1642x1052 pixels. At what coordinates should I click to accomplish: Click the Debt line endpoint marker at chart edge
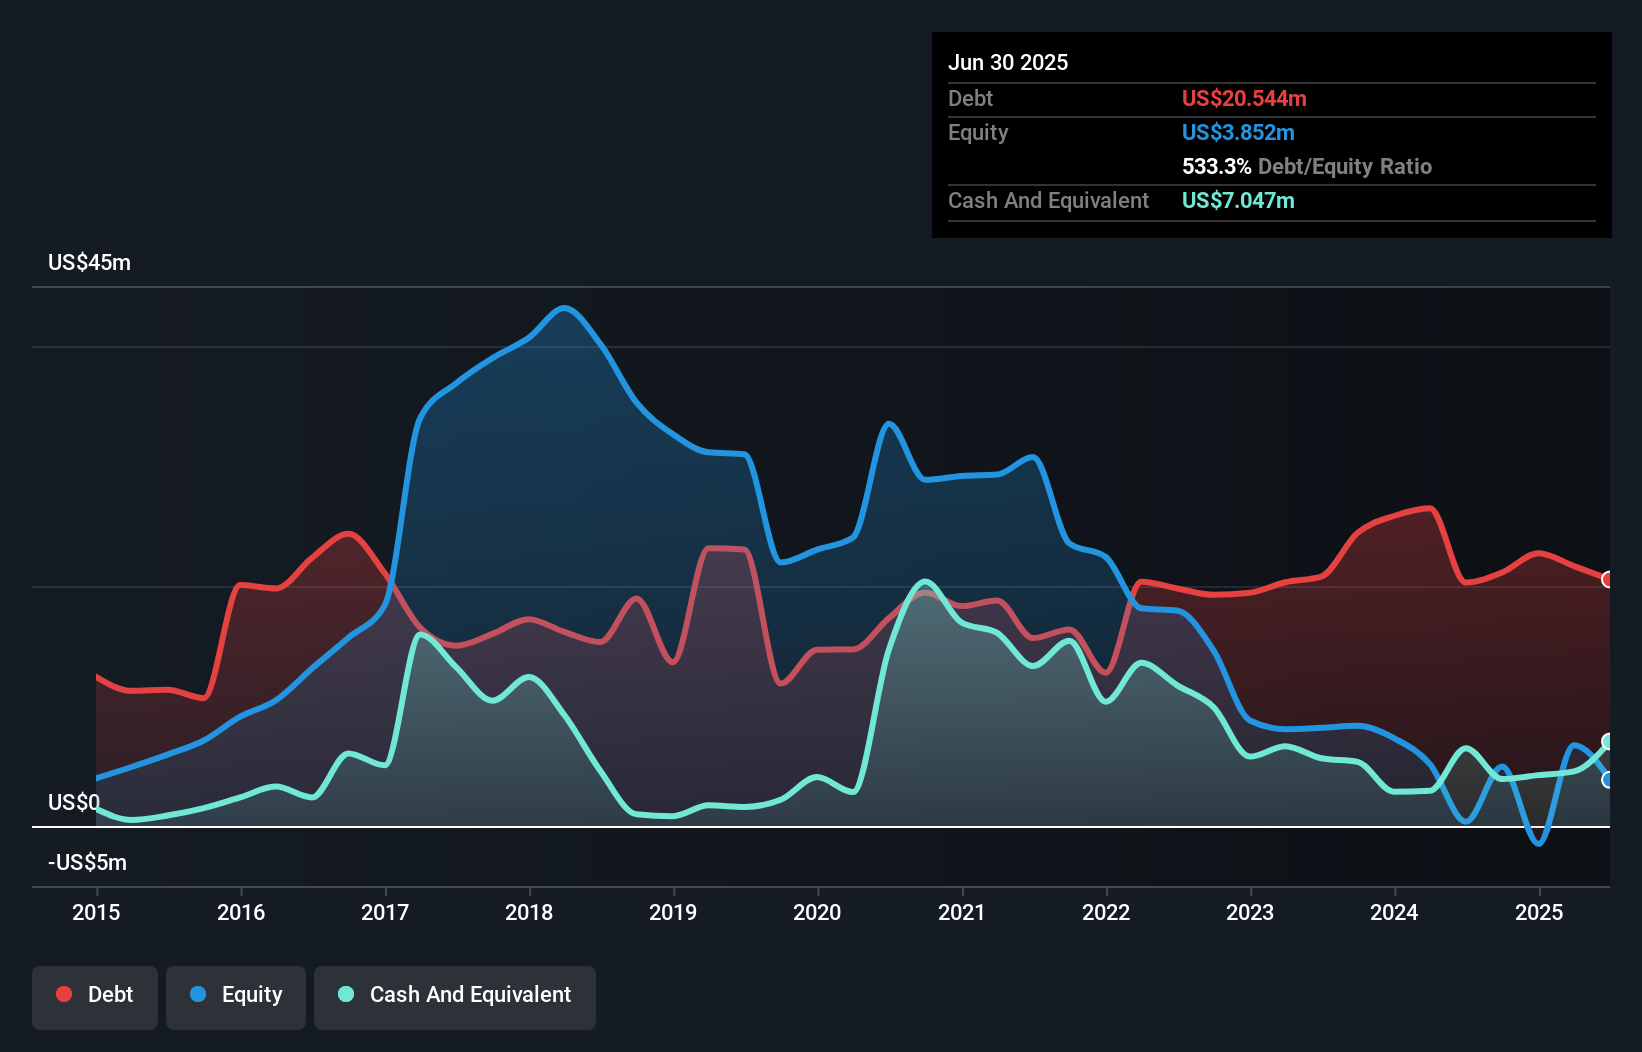(1607, 579)
